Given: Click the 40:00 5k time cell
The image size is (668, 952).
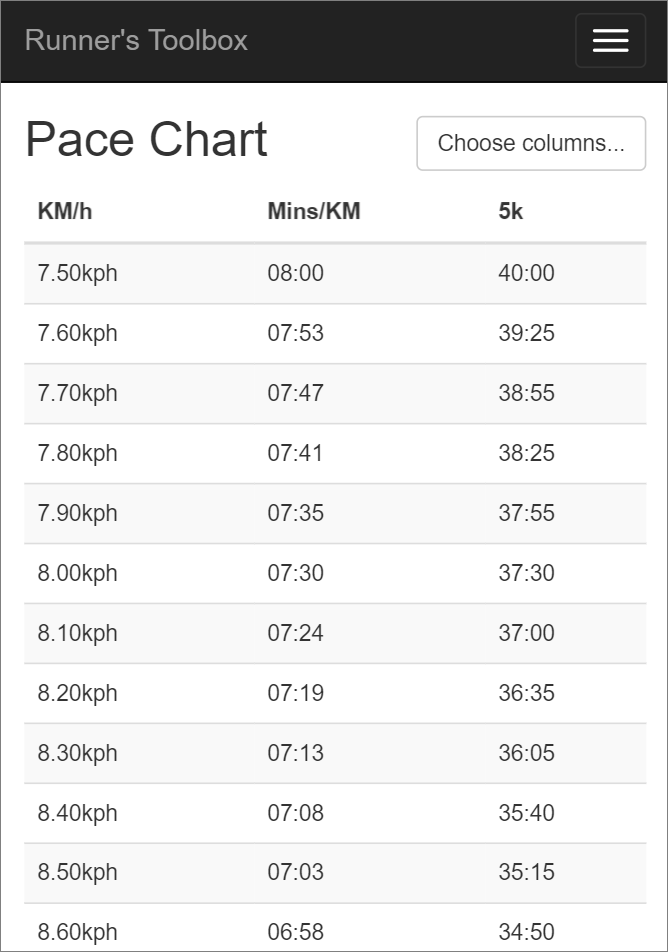Looking at the screenshot, I should pos(526,273).
